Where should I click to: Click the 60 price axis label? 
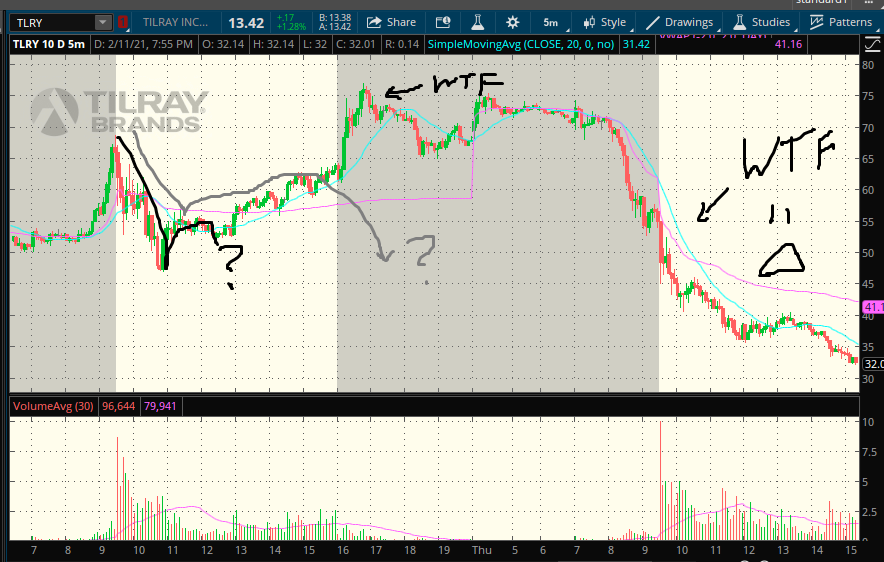868,191
